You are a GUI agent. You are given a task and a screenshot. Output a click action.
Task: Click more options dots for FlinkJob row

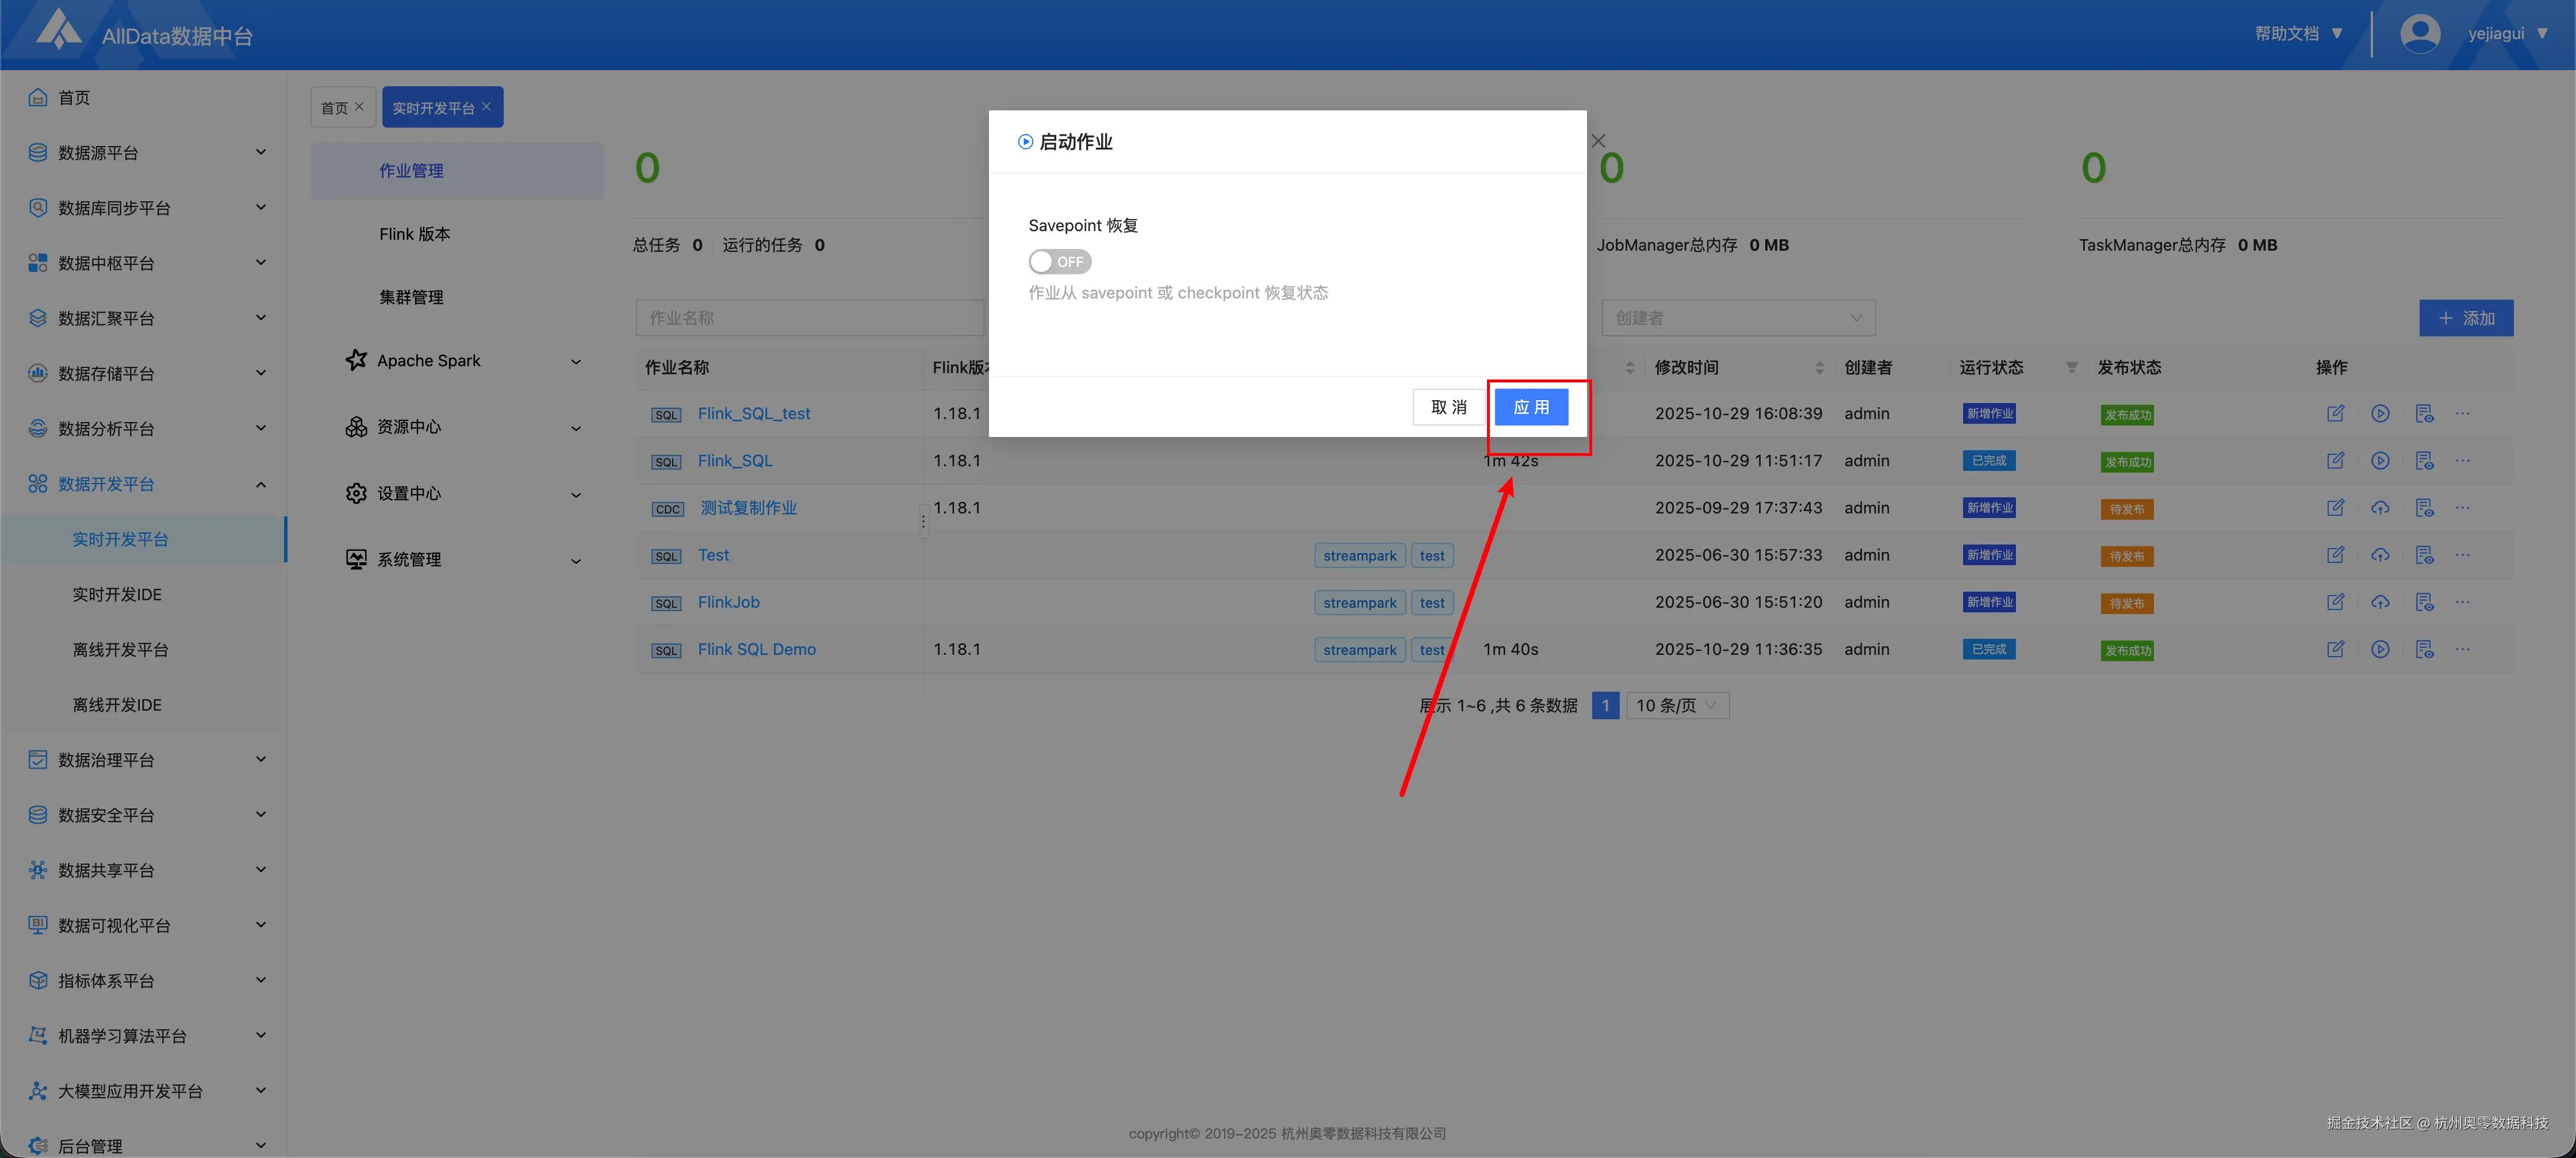[2462, 602]
